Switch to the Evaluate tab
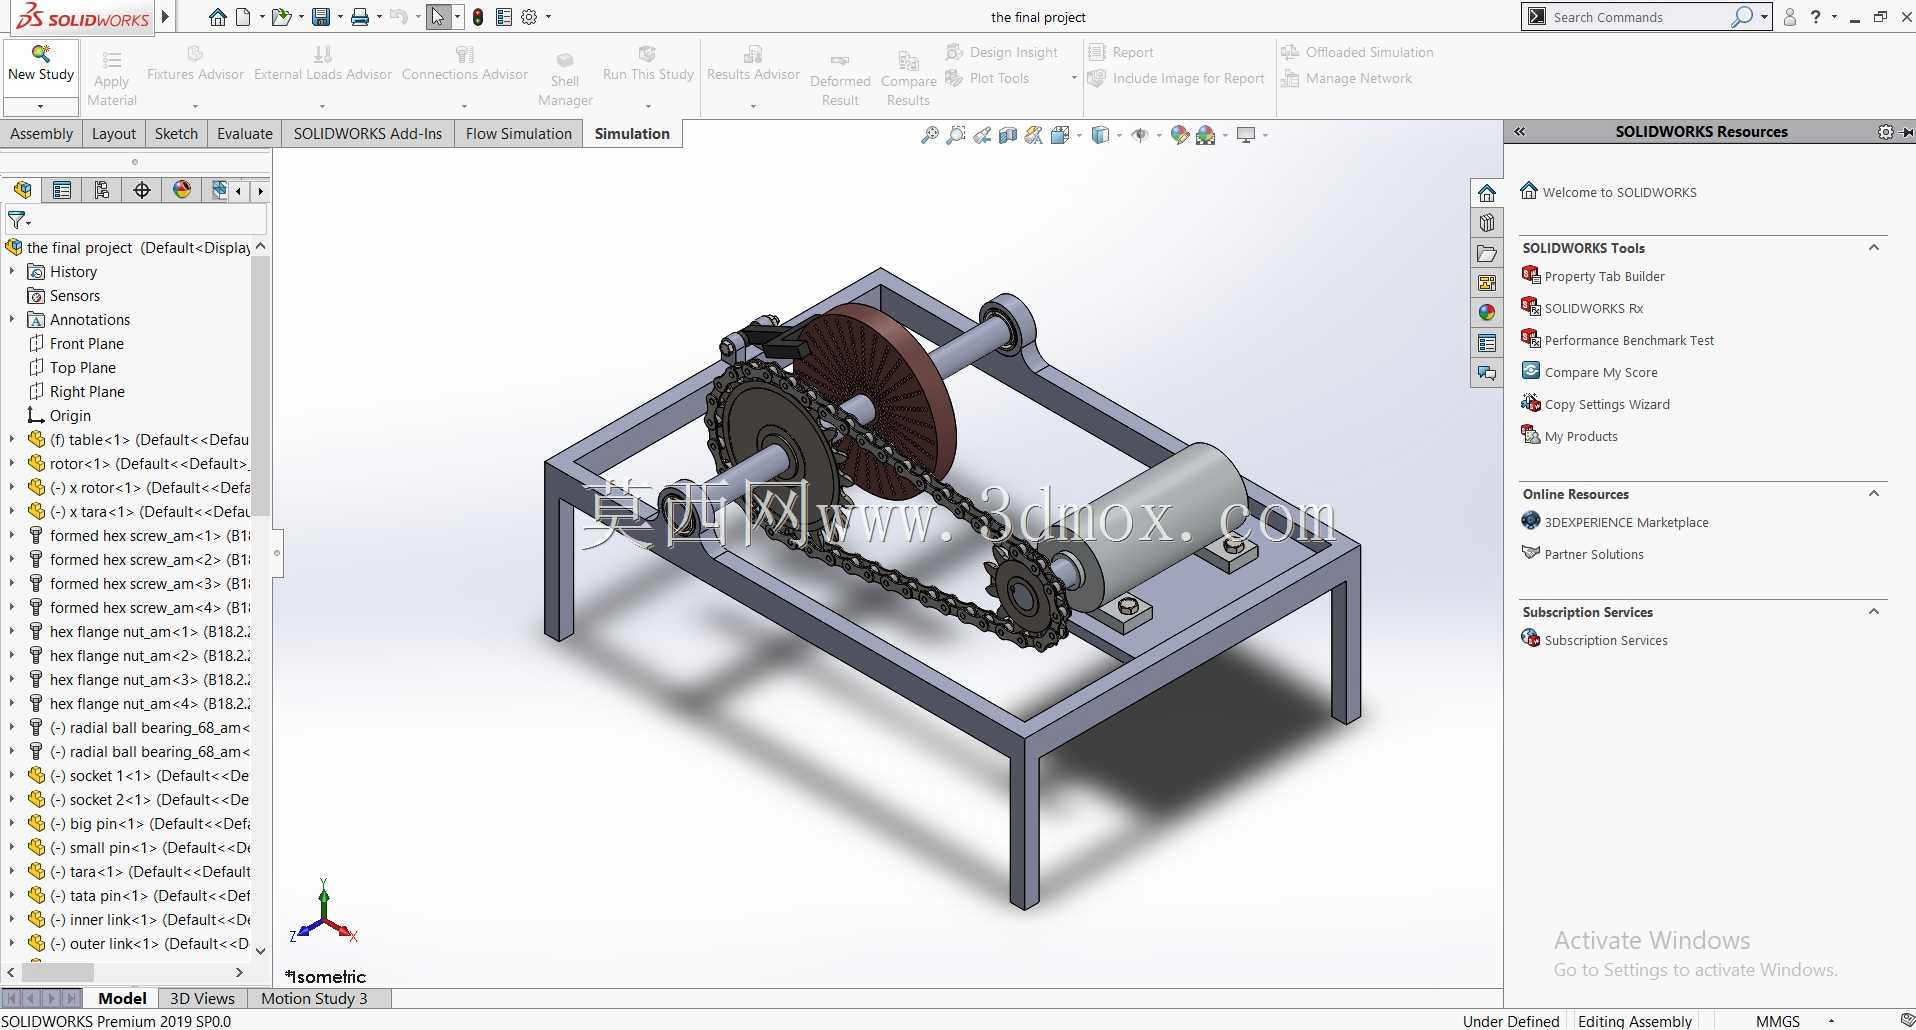This screenshot has height=1030, width=1916. 245,134
